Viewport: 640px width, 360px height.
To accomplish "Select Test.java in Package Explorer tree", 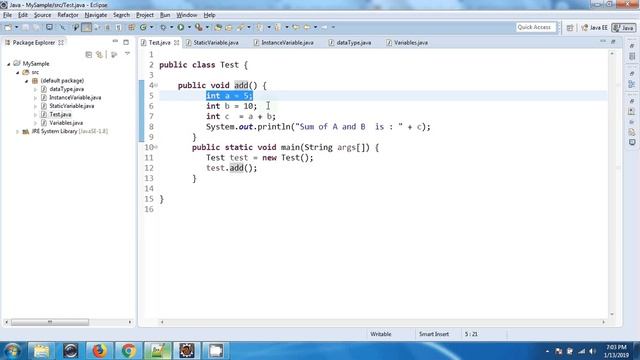I will (60, 114).
